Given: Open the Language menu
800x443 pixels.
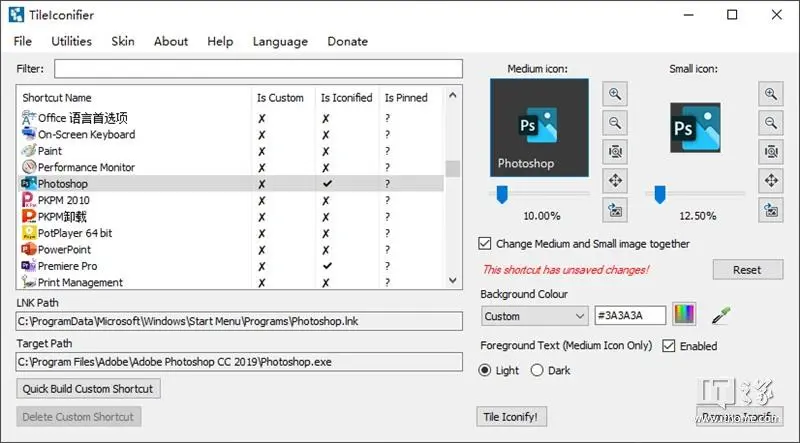Looking at the screenshot, I should pyautogui.click(x=280, y=41).
